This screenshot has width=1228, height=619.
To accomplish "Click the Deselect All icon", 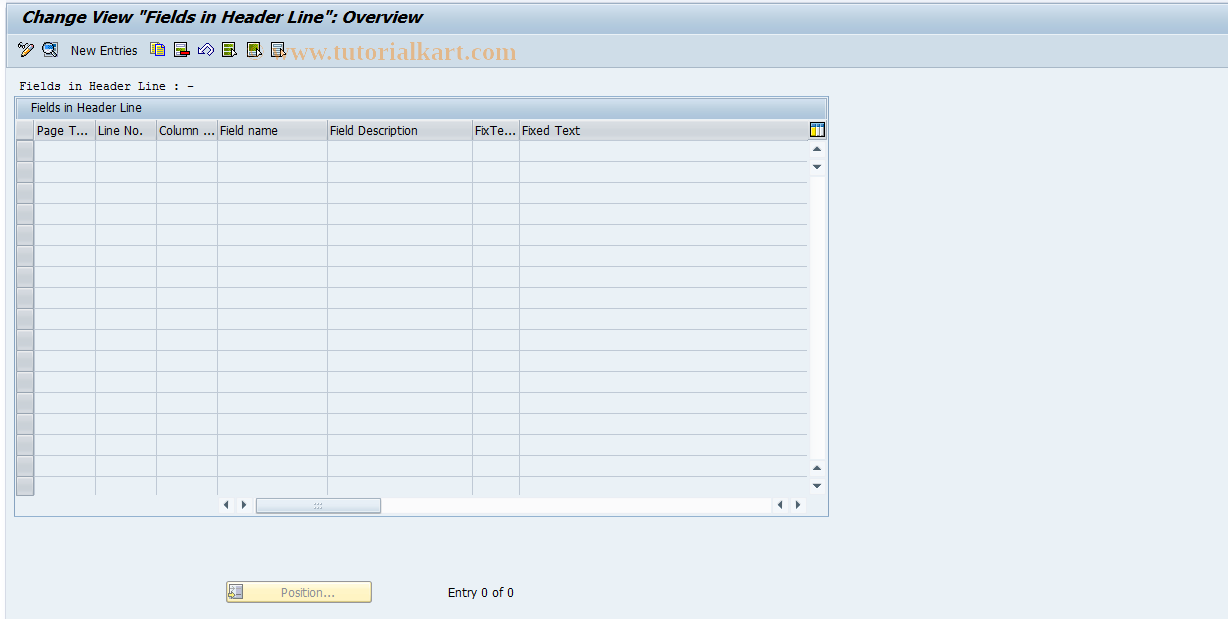I will [x=278, y=50].
